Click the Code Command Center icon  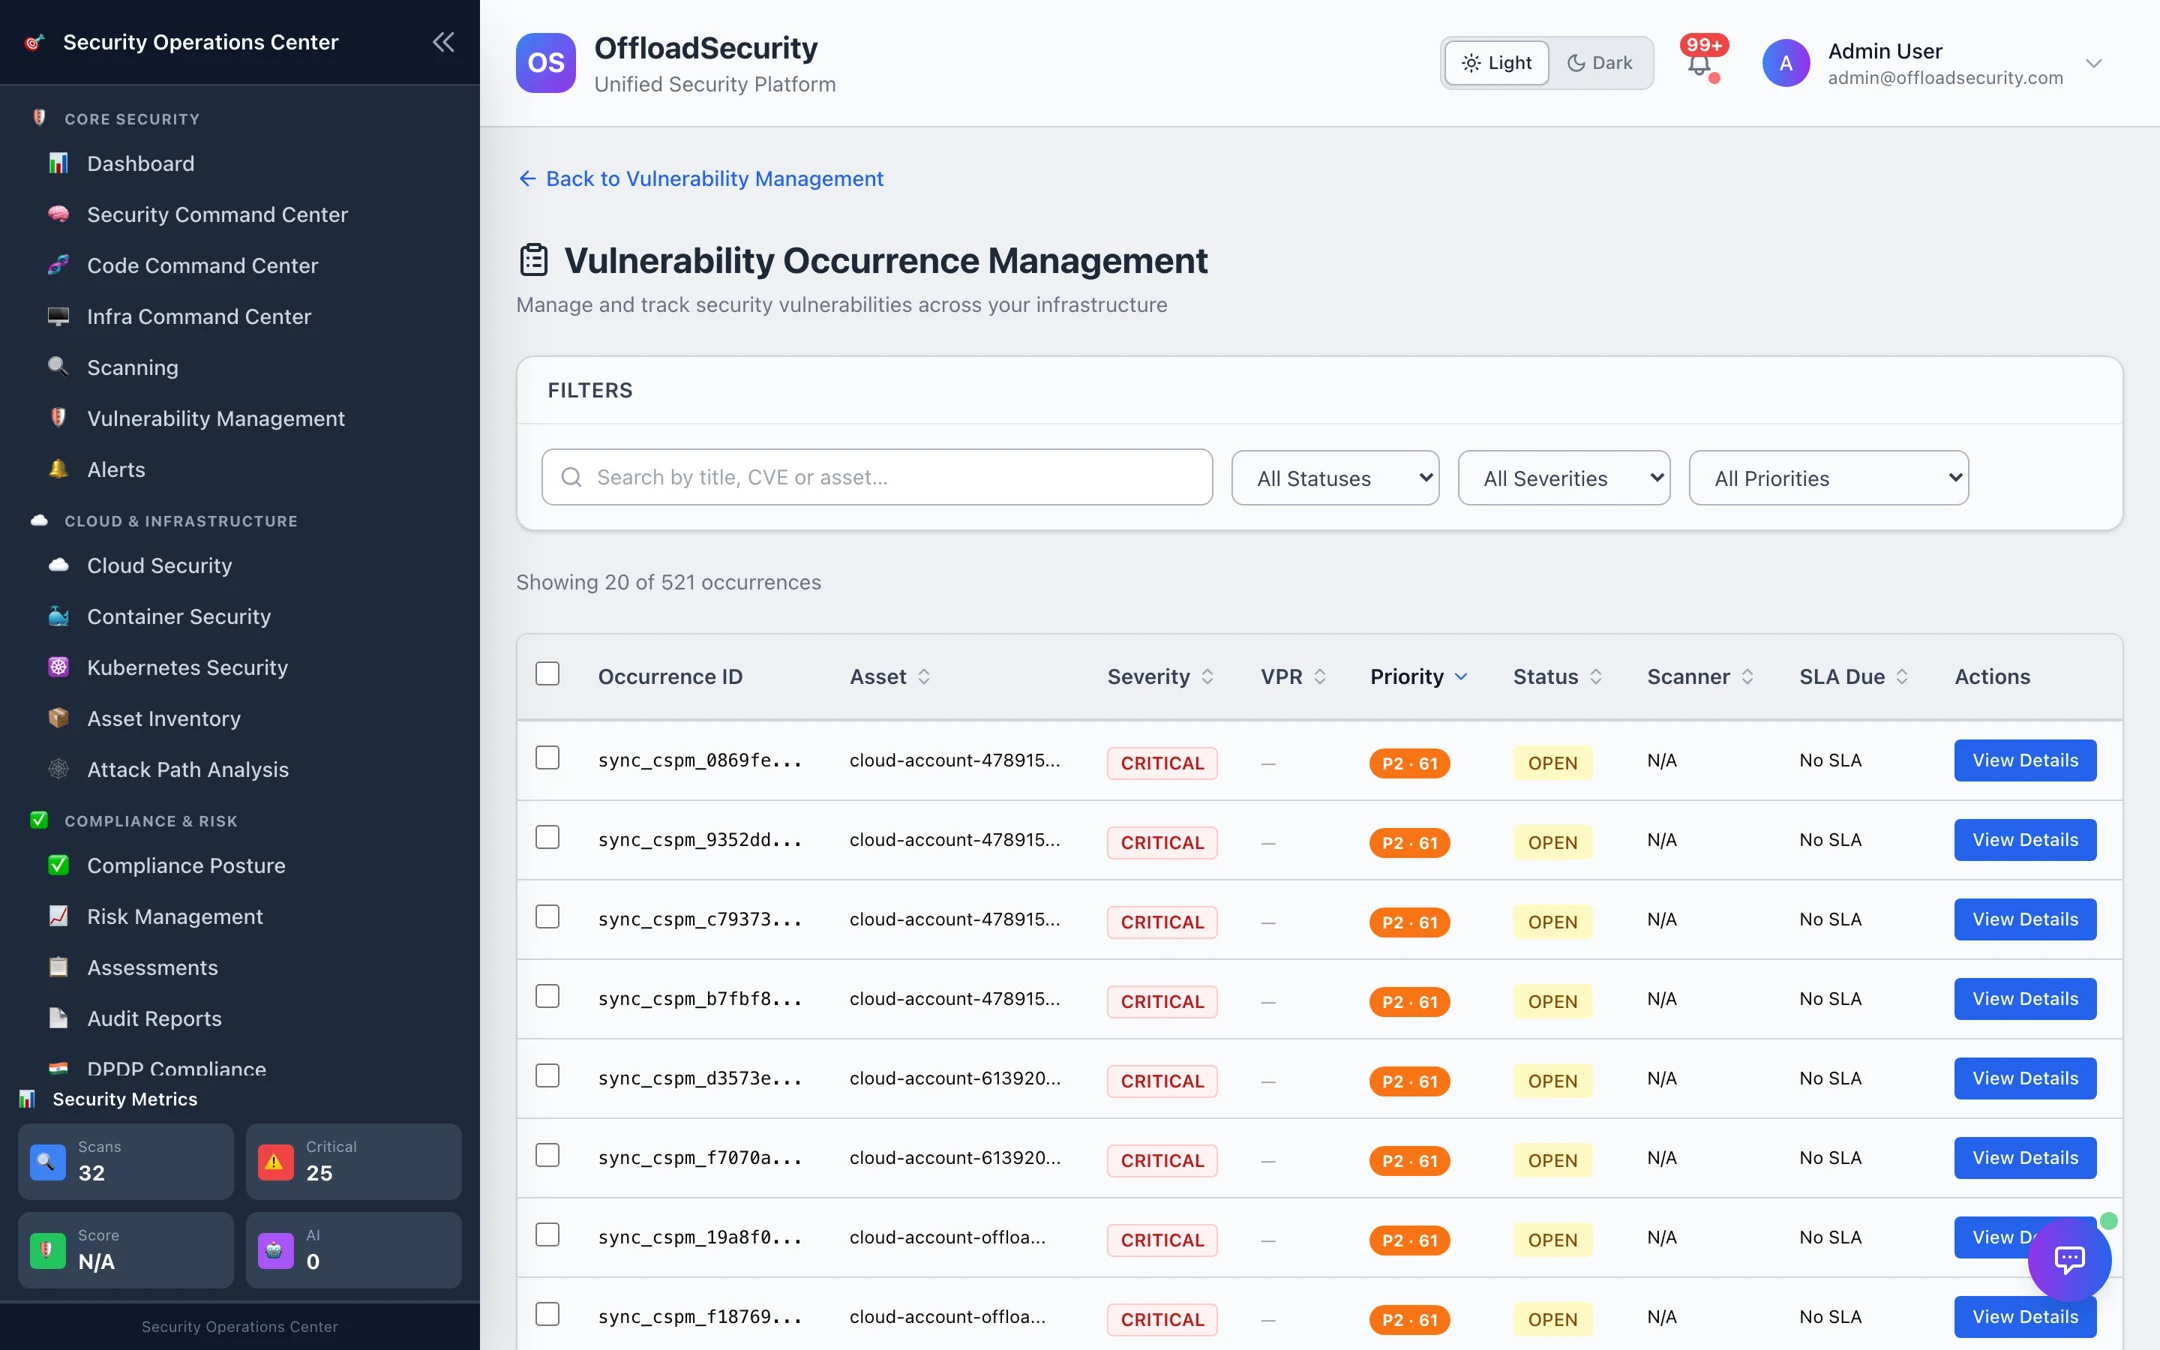(58, 265)
